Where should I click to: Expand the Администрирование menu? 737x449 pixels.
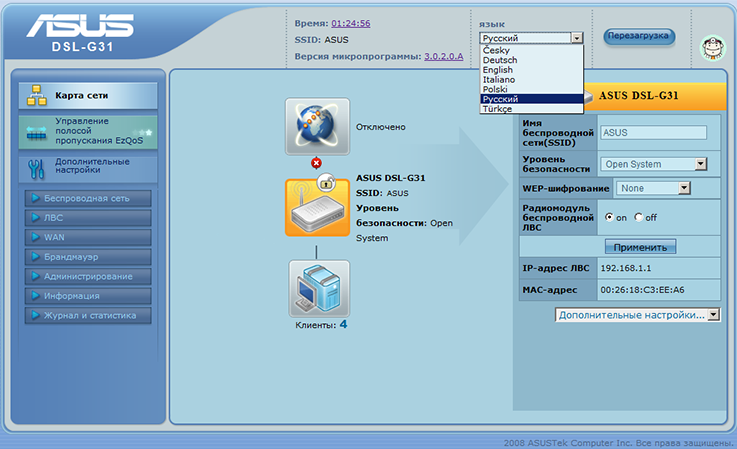coord(88,276)
